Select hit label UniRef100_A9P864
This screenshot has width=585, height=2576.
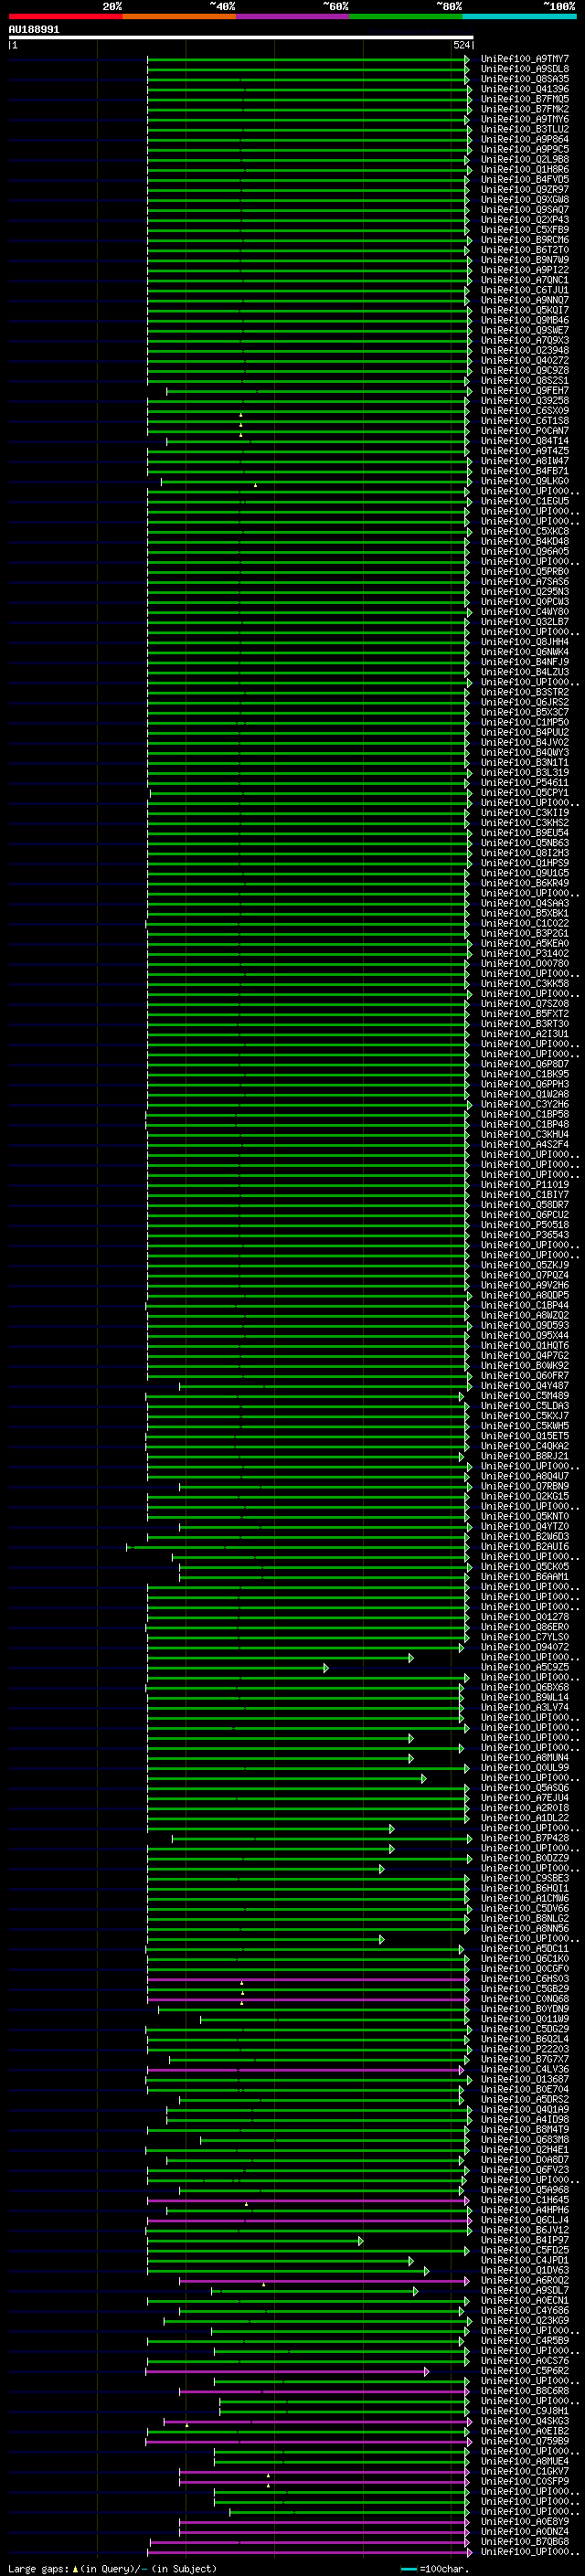point(524,139)
